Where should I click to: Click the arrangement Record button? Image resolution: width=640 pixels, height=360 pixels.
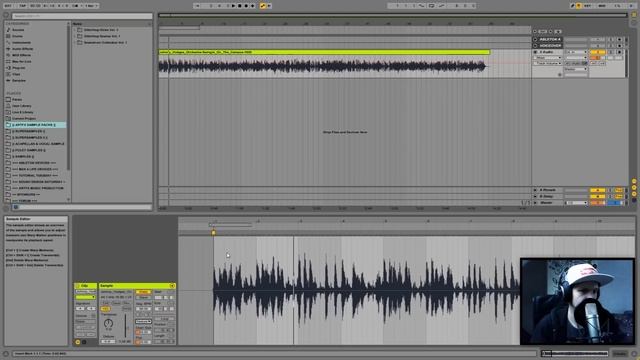pyautogui.click(x=246, y=6)
